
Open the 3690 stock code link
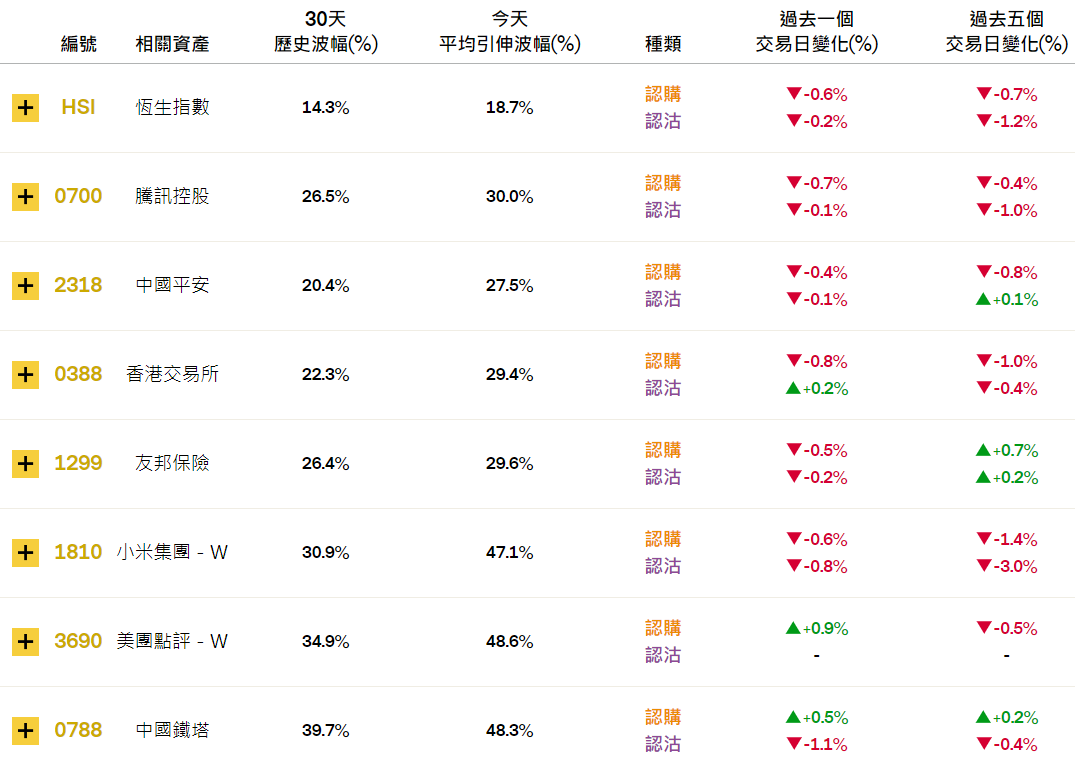[78, 641]
